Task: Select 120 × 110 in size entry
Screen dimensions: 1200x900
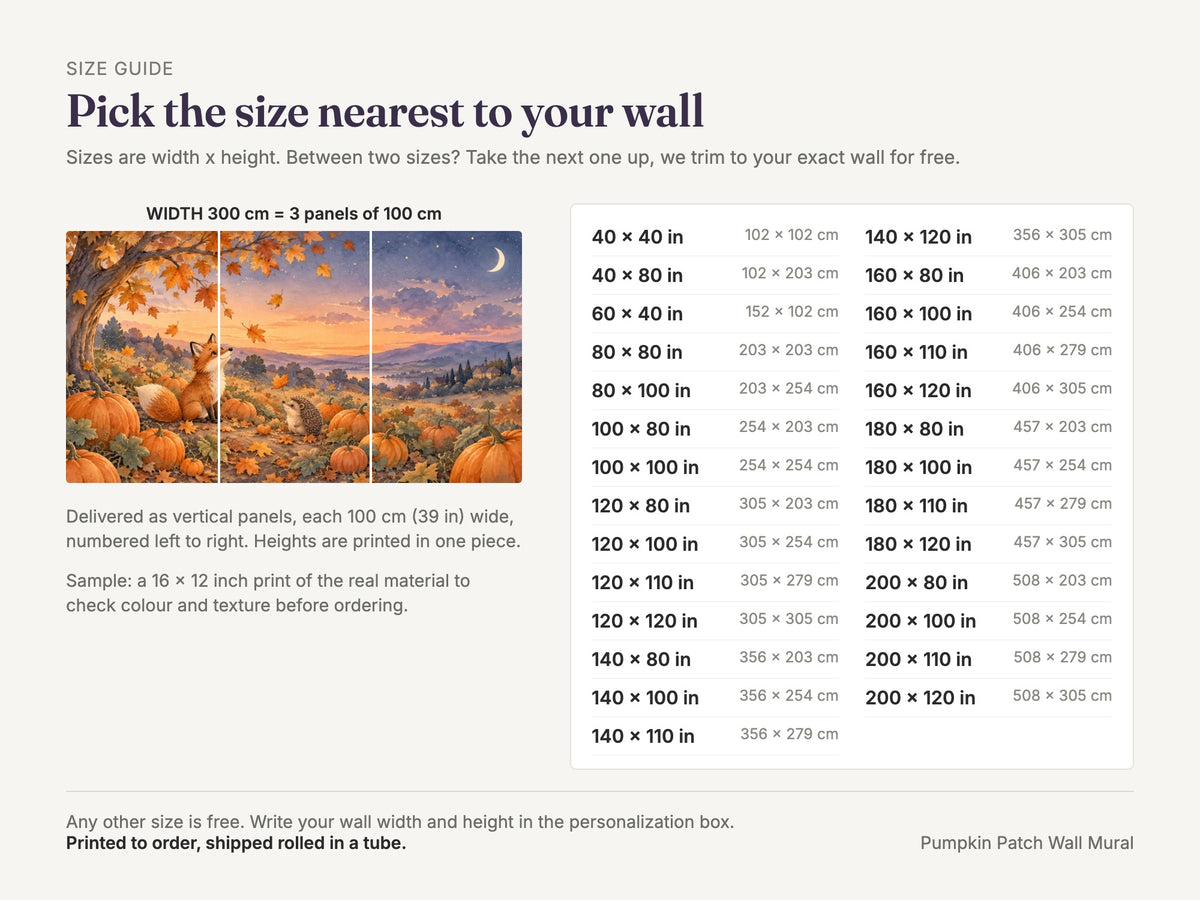Action: (x=715, y=582)
